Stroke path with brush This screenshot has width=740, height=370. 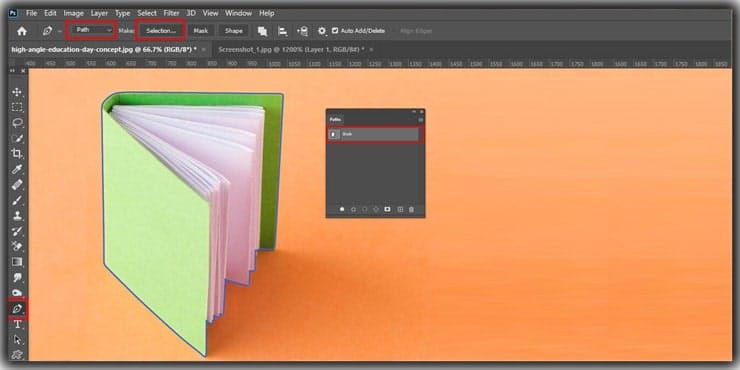click(x=353, y=209)
